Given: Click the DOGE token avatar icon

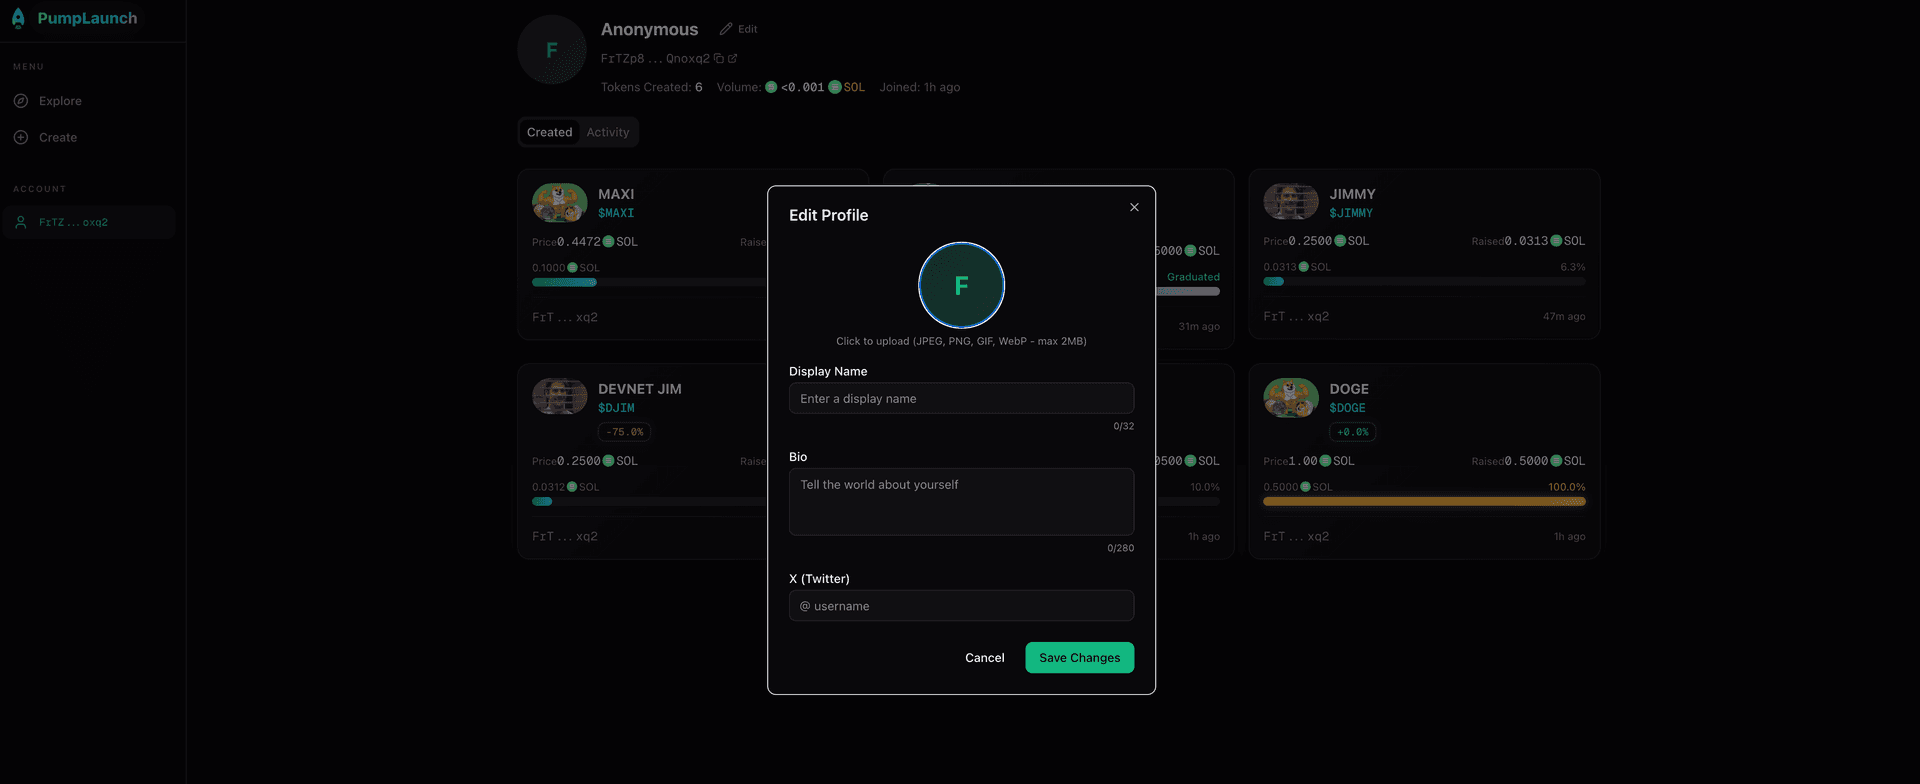Looking at the screenshot, I should point(1290,397).
